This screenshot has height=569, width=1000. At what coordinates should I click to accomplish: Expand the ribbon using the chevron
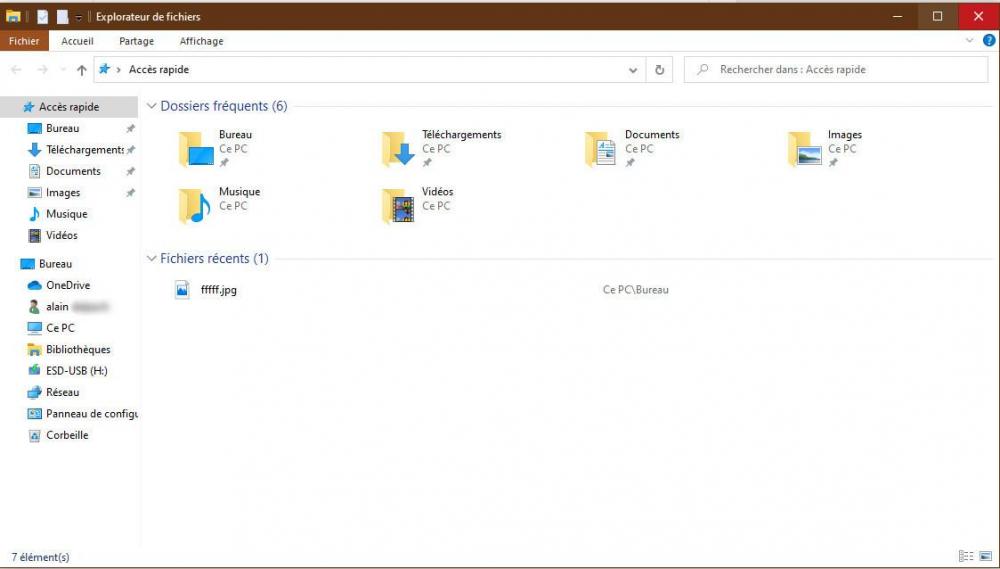(x=970, y=41)
